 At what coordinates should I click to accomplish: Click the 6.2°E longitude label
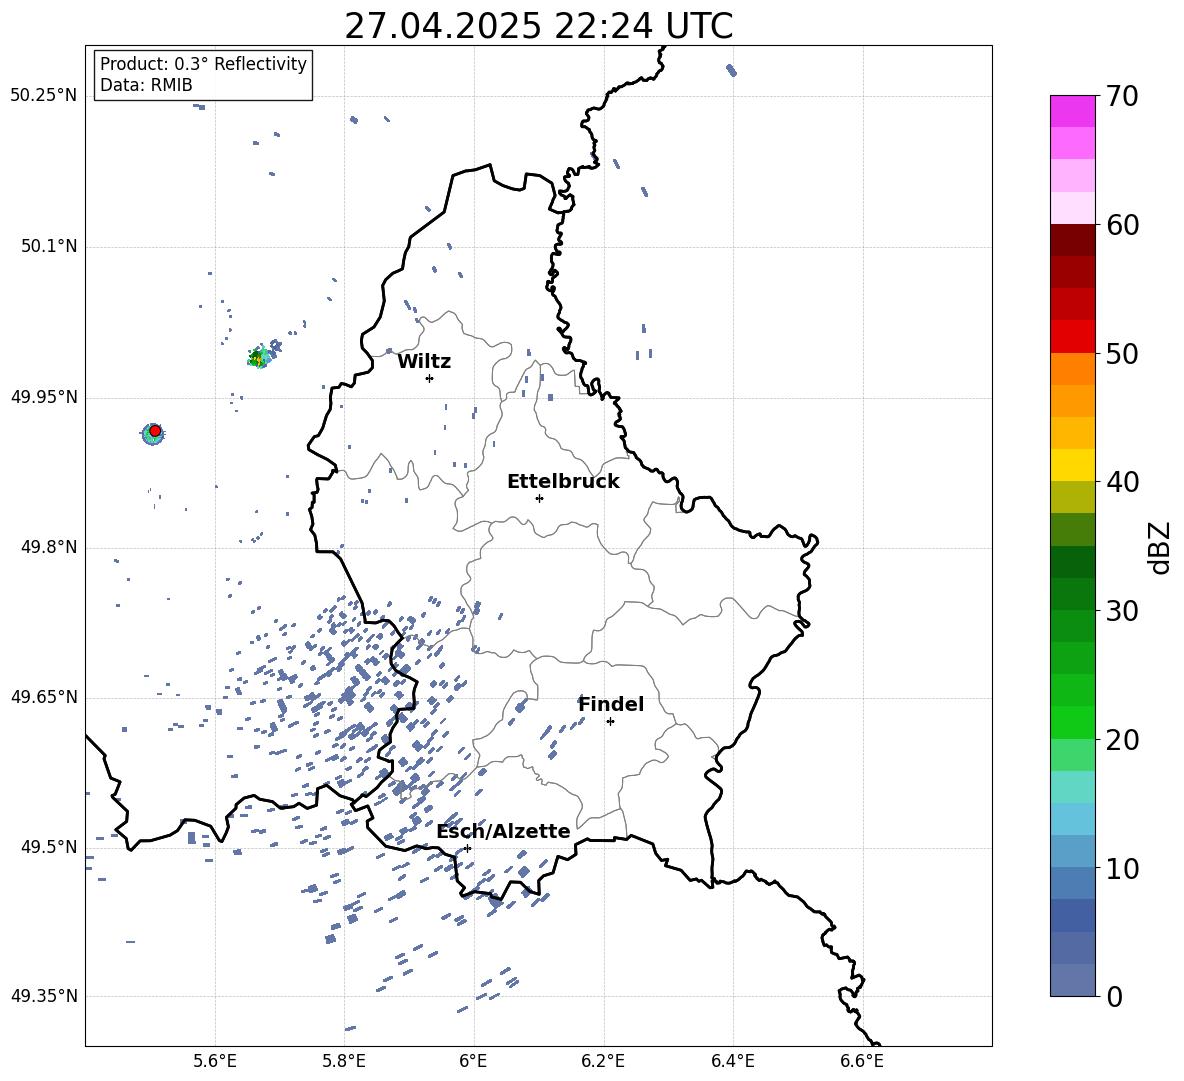[x=603, y=1061]
